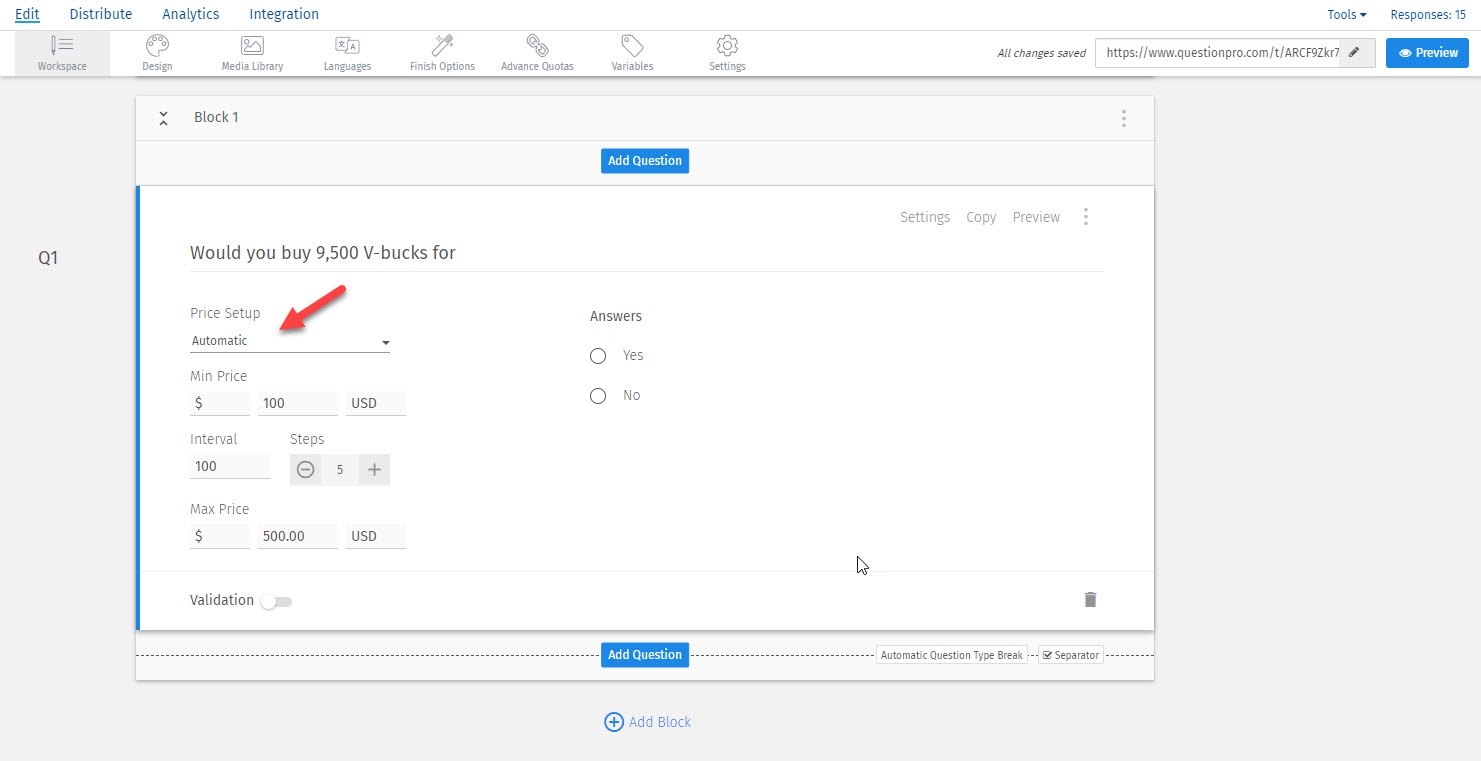1481x761 pixels.
Task: Open the Advance Quotas icon
Action: [538, 46]
